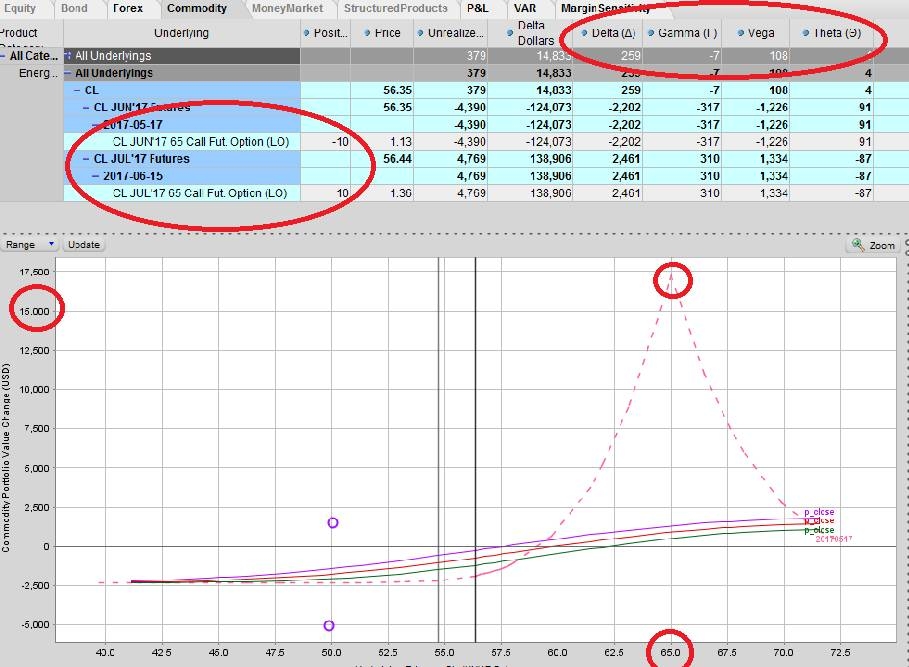Click the purple circle marker above the zero line

pos(333,523)
